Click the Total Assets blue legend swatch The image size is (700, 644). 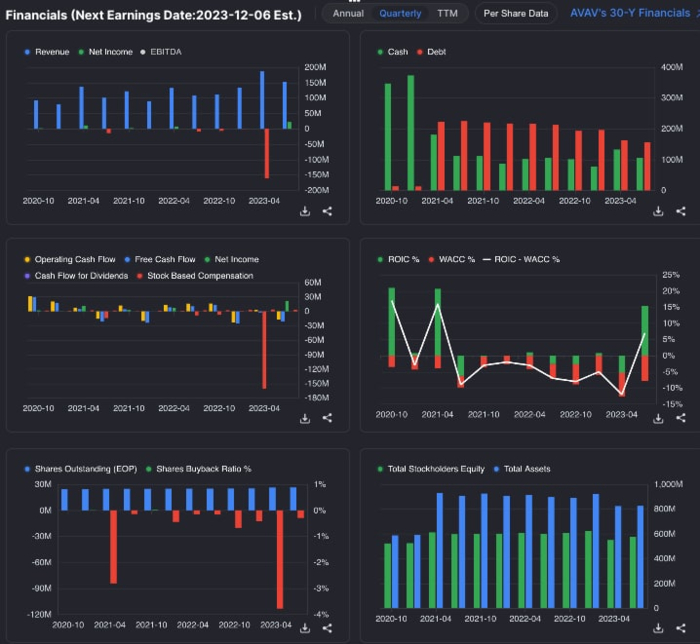[496, 468]
